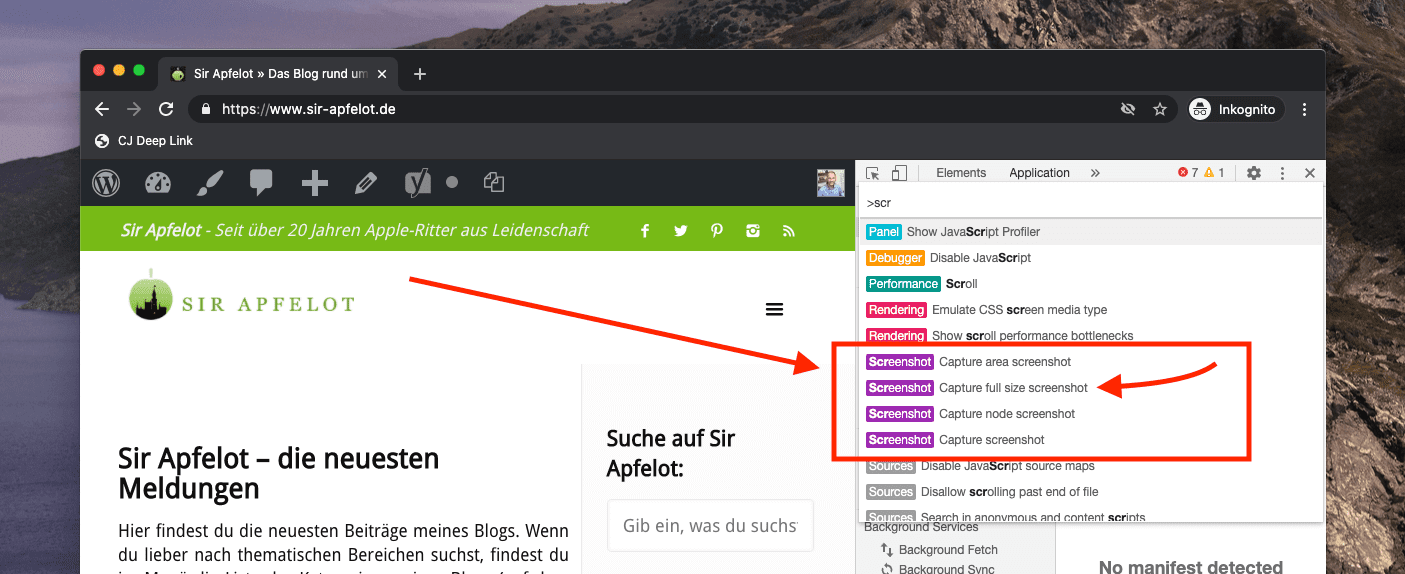This screenshot has height=574, width=1405.
Task: Open the comments speech bubble icon
Action: [261, 183]
